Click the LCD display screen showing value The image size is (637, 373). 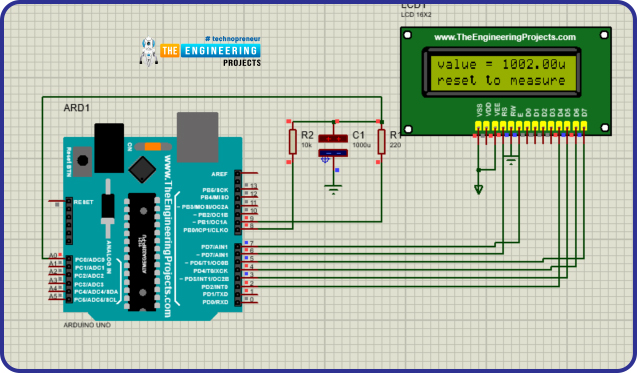click(x=502, y=73)
